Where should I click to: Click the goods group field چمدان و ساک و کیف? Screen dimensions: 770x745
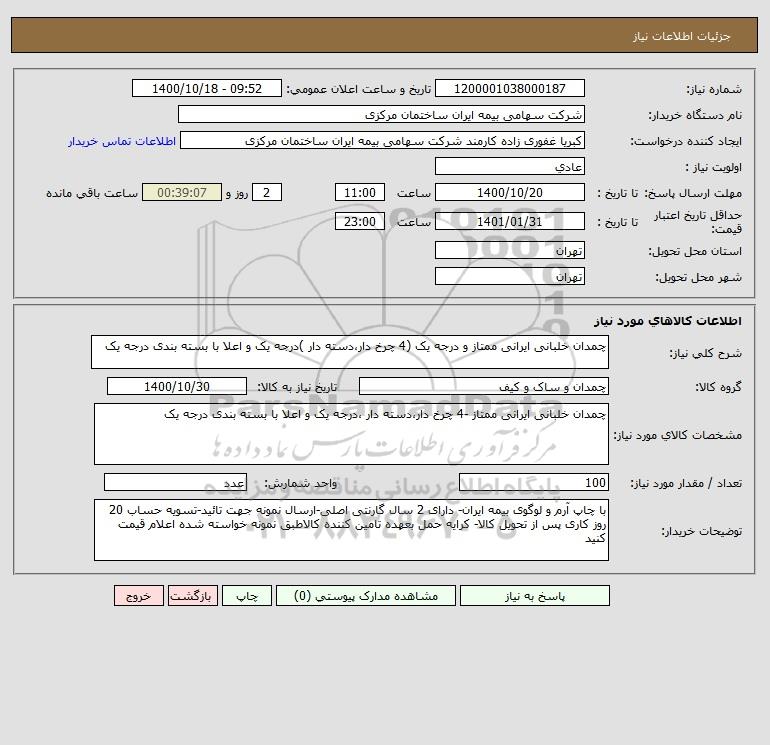coord(484,386)
